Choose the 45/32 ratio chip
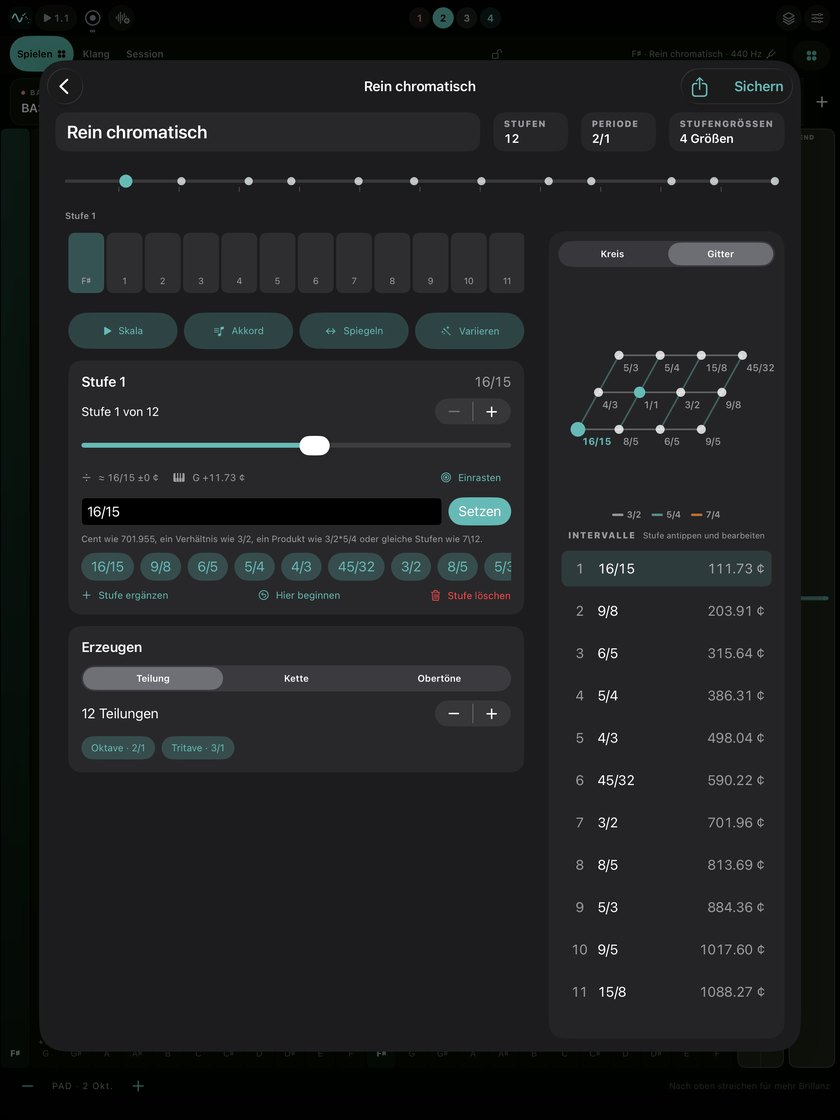840x1120 pixels. [x=356, y=566]
